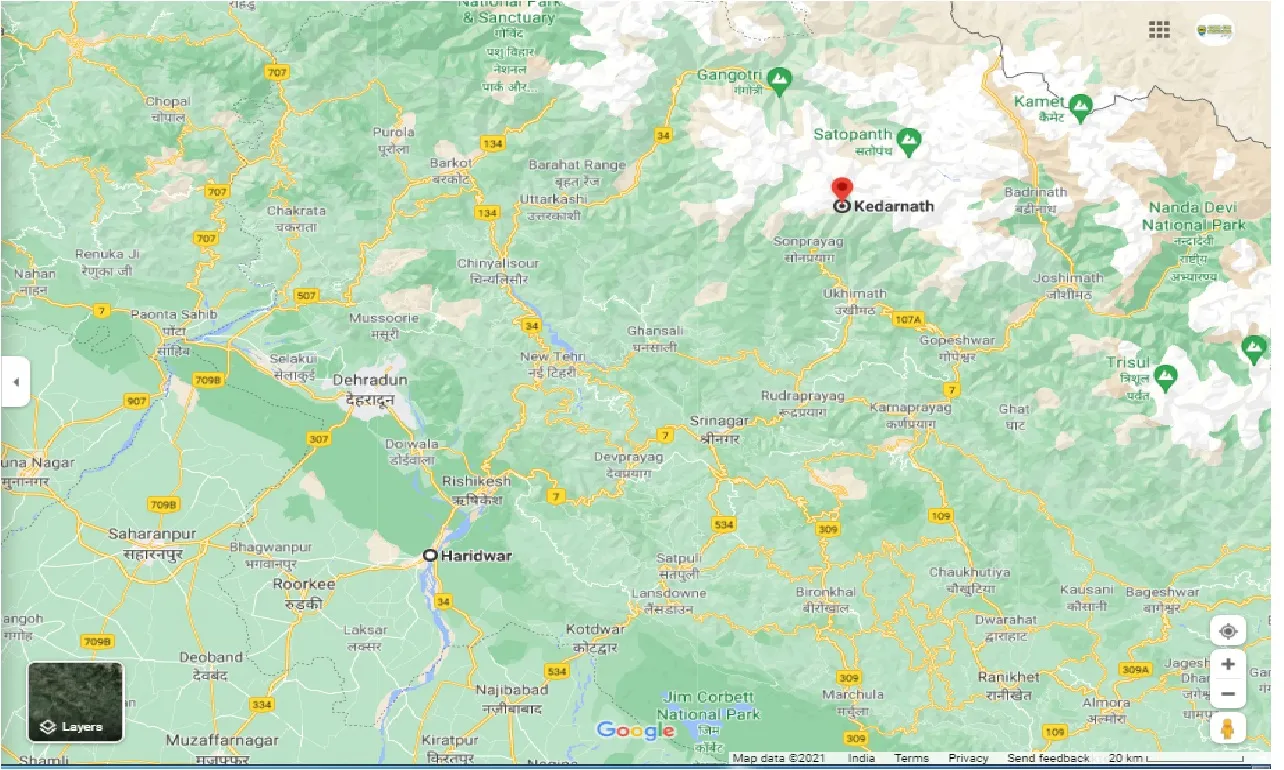Viewport: 1284px width, 770px height.
Task: Click the Gangotri park marker icon
Action: 780,77
